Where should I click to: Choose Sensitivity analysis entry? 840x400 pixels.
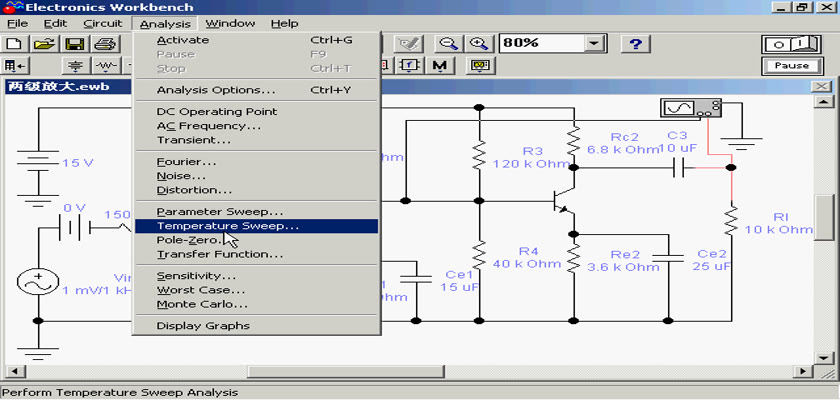click(x=257, y=276)
